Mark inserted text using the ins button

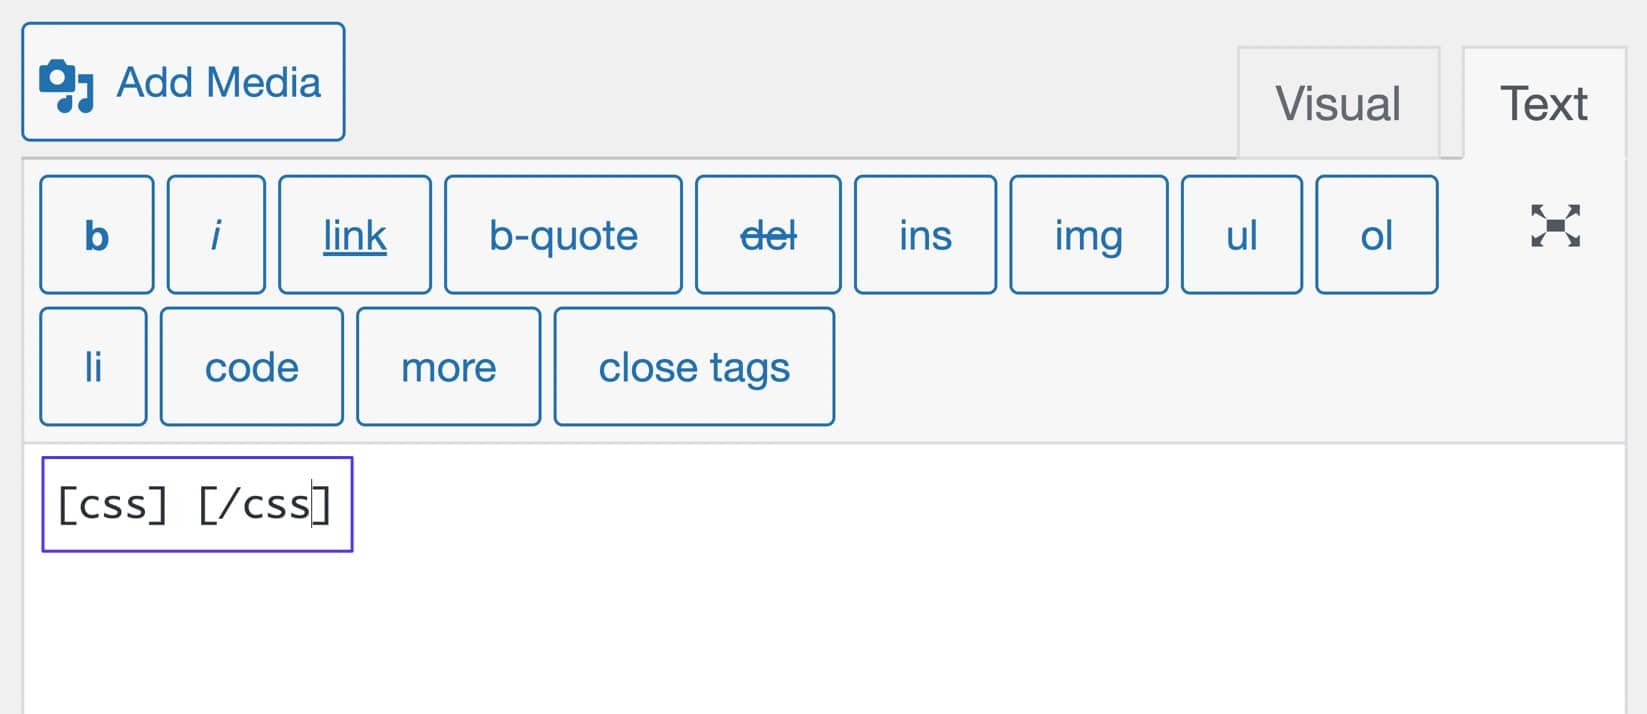924,235
